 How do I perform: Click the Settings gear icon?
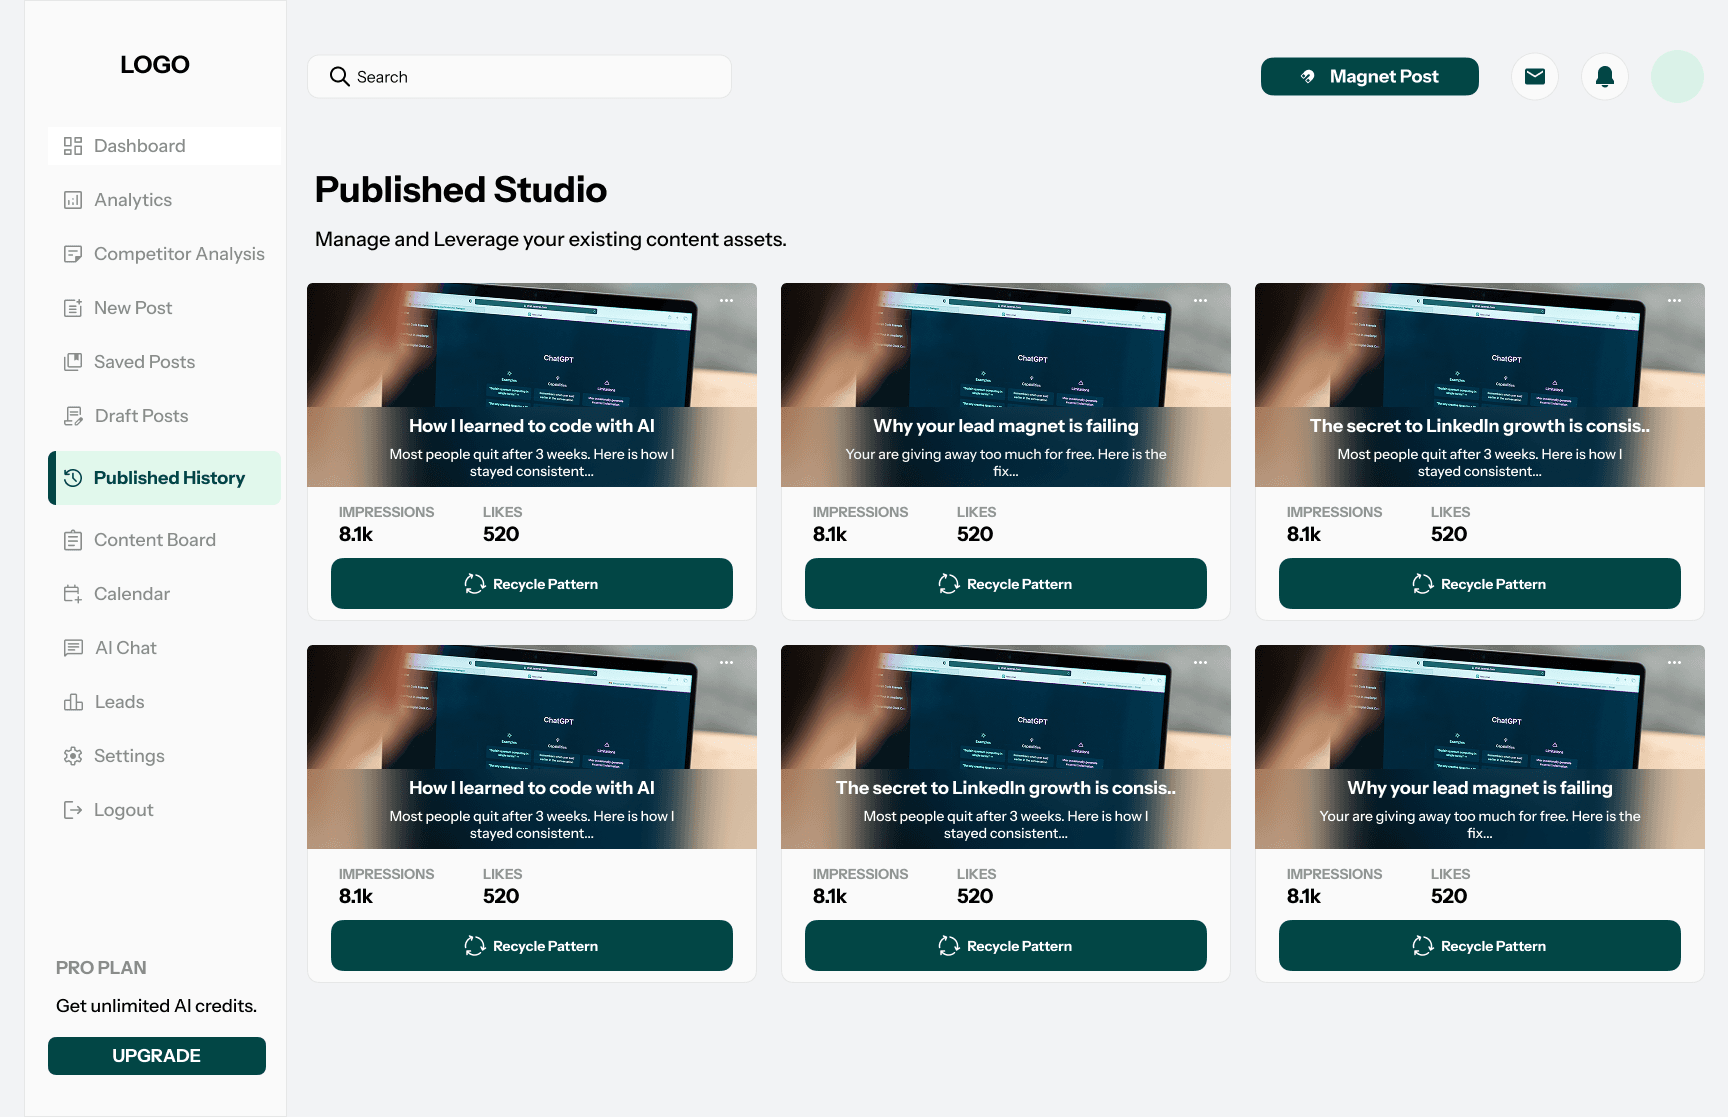click(x=73, y=756)
